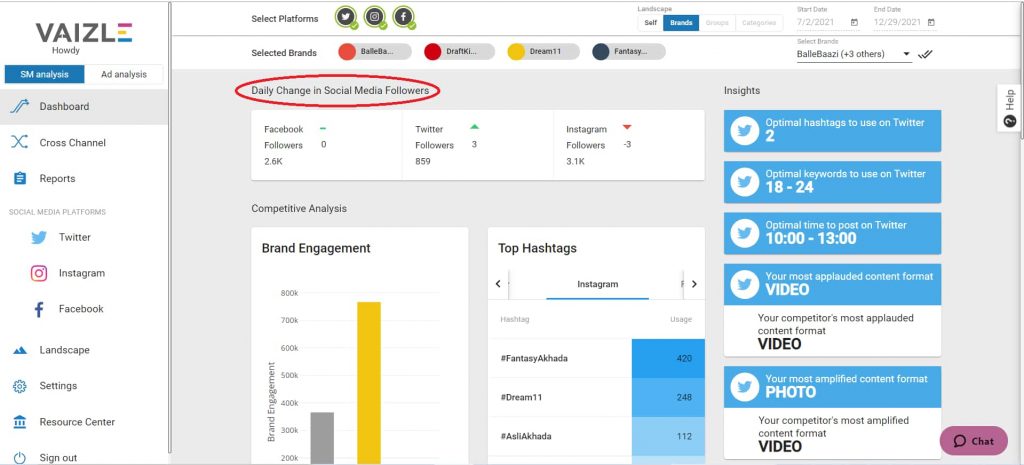Open Reports menu item
Image resolution: width=1024 pixels, height=465 pixels.
[84, 178]
